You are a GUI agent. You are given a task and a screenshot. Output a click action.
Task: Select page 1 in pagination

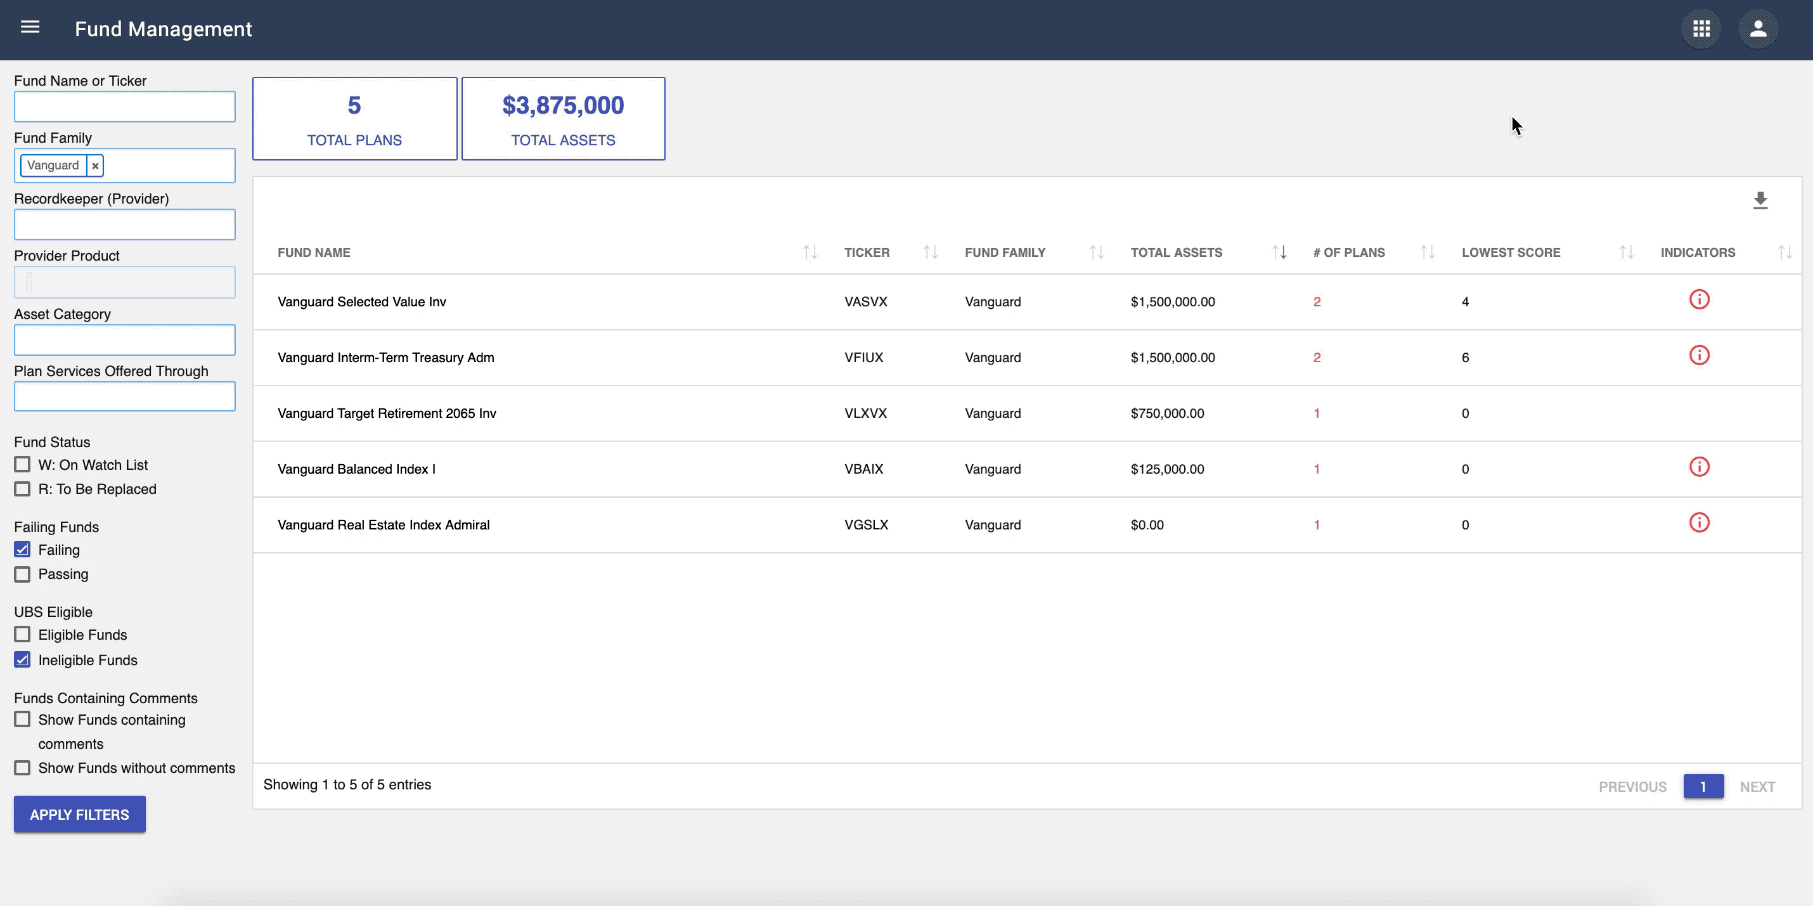tap(1703, 786)
